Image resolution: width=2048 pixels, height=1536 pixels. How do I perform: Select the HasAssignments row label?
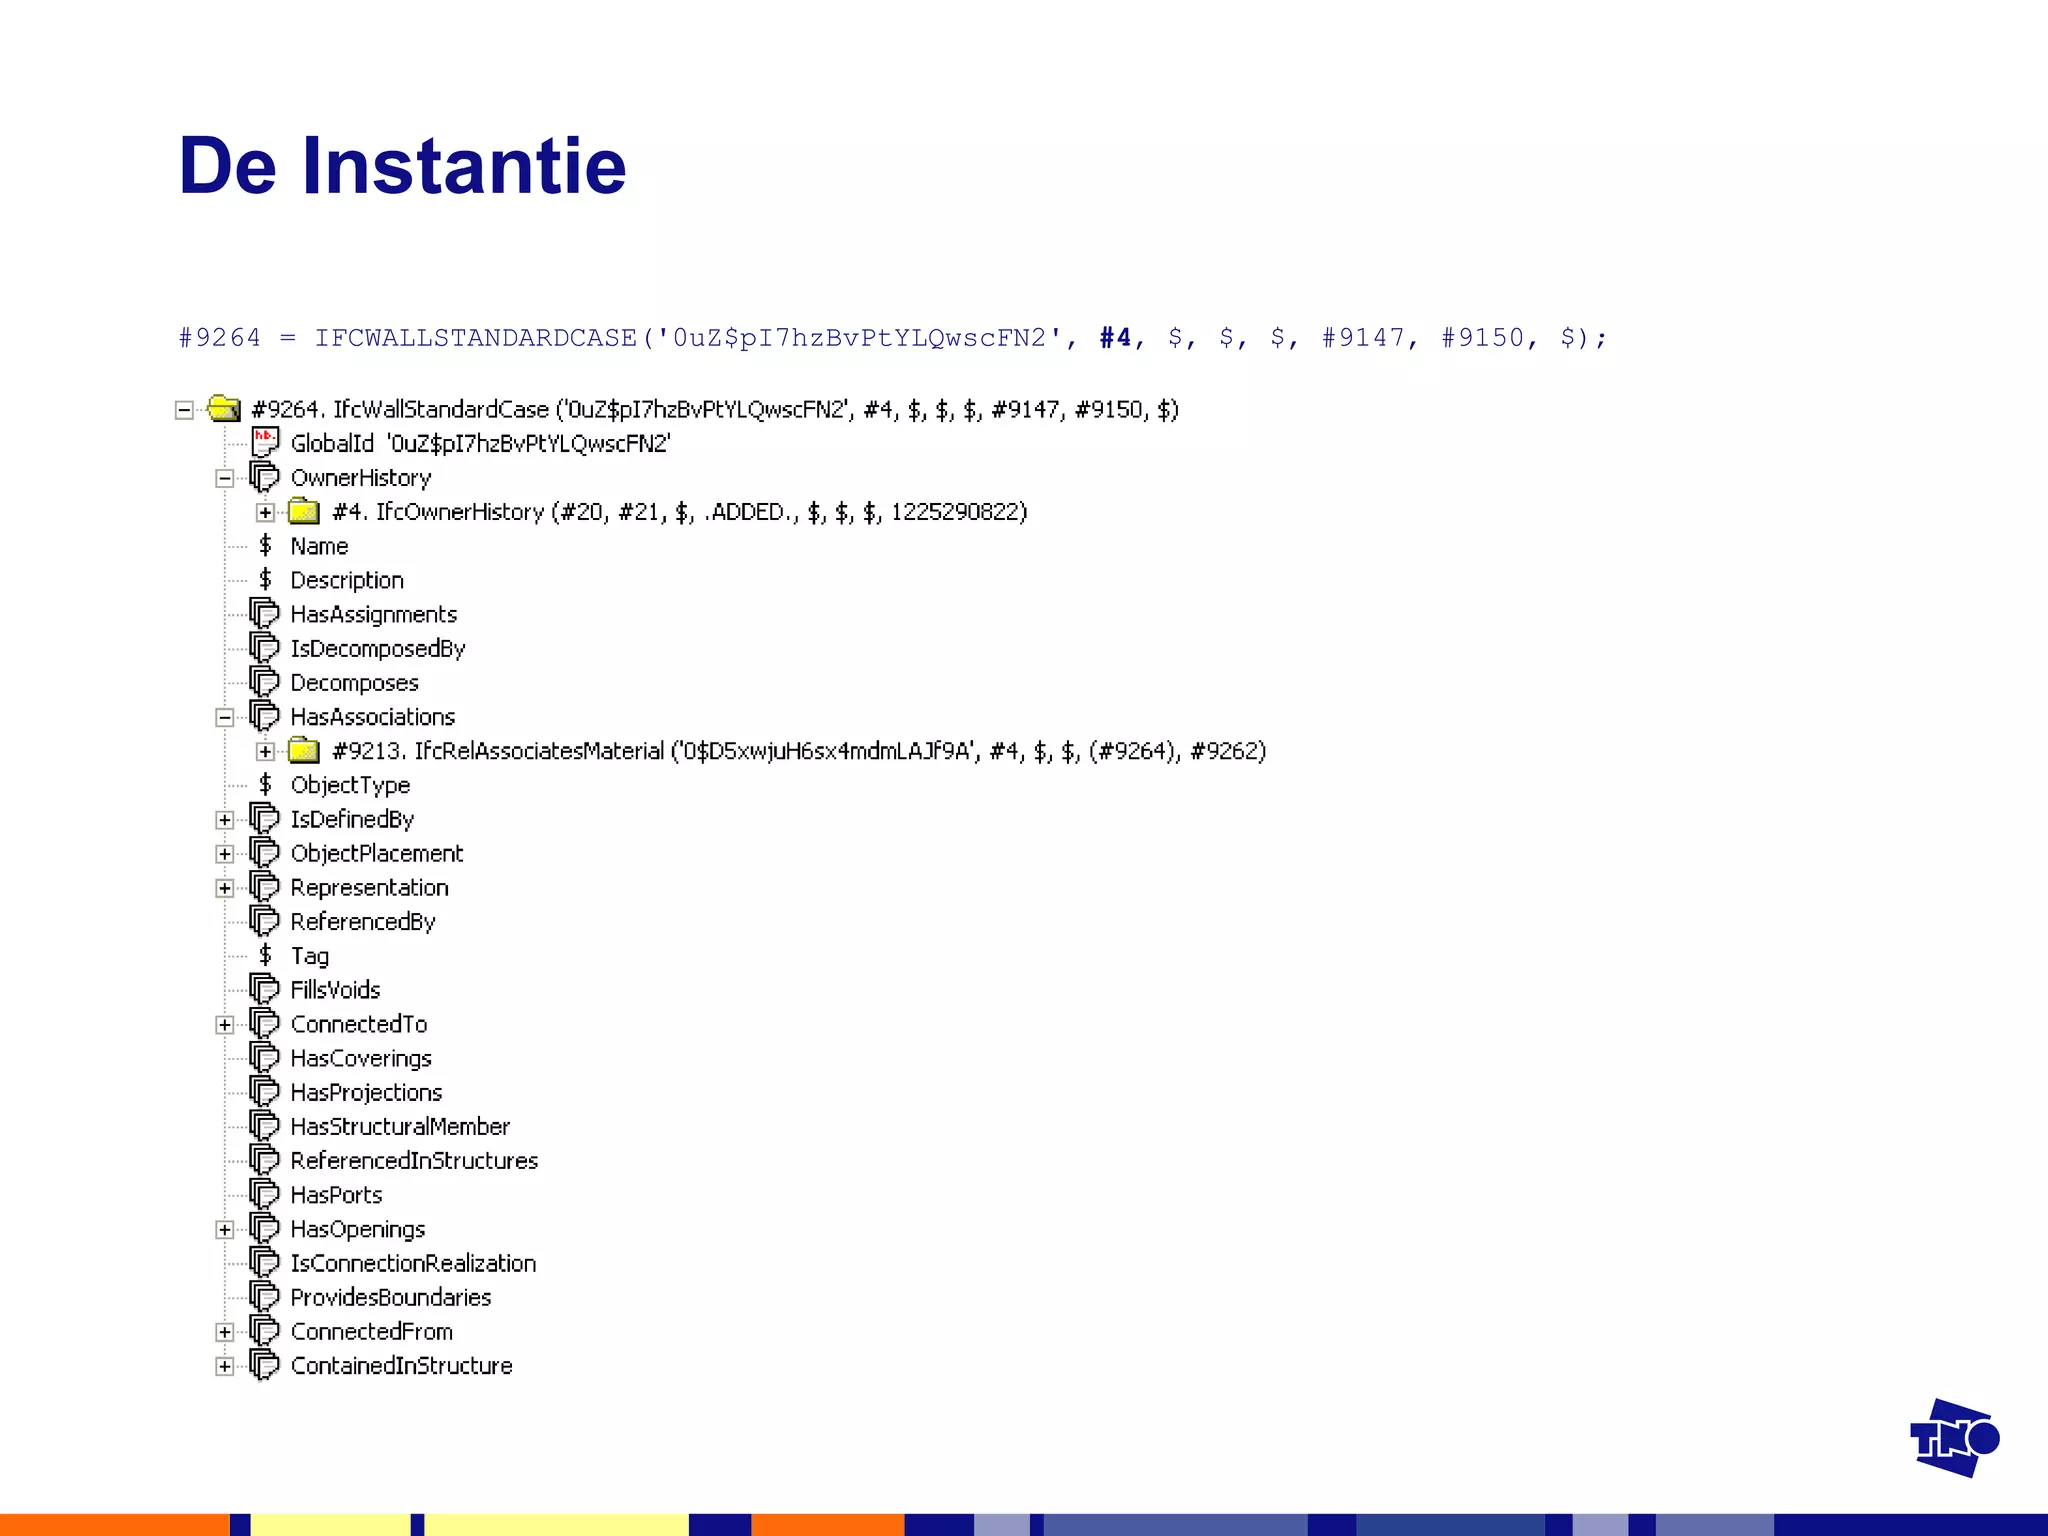tap(373, 614)
